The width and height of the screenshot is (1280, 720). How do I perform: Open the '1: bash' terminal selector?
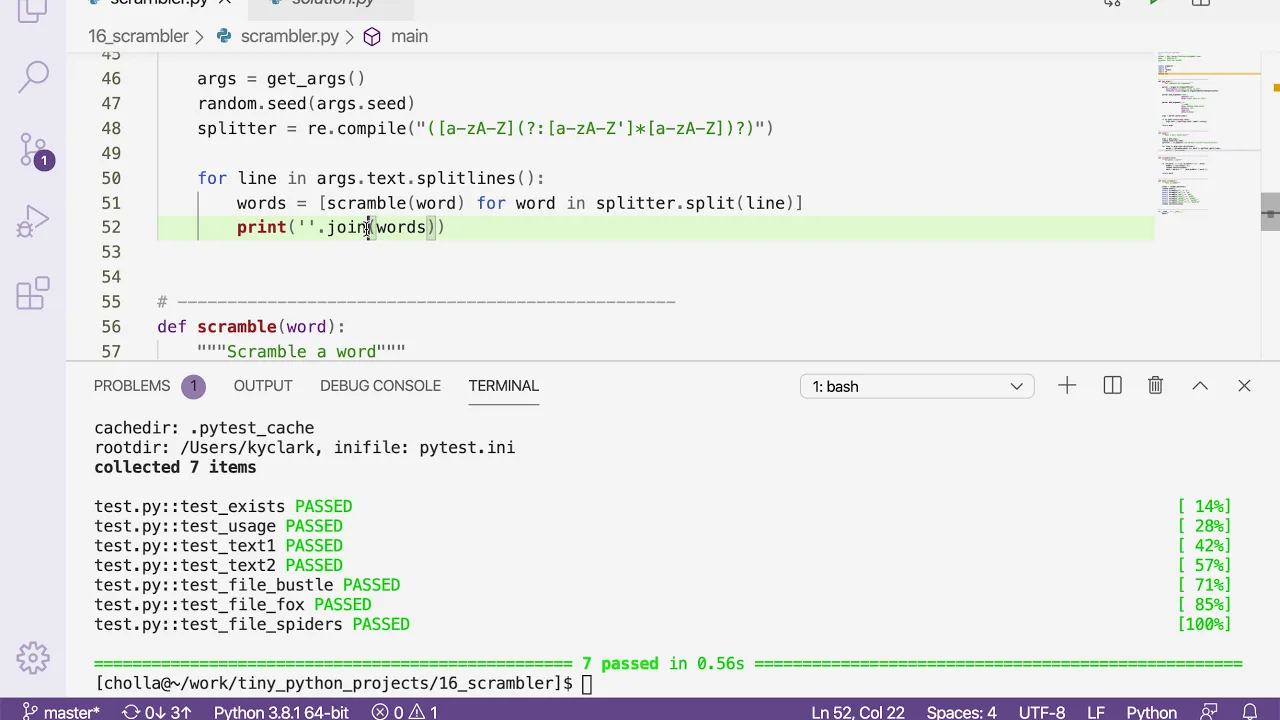pyautogui.click(x=917, y=386)
